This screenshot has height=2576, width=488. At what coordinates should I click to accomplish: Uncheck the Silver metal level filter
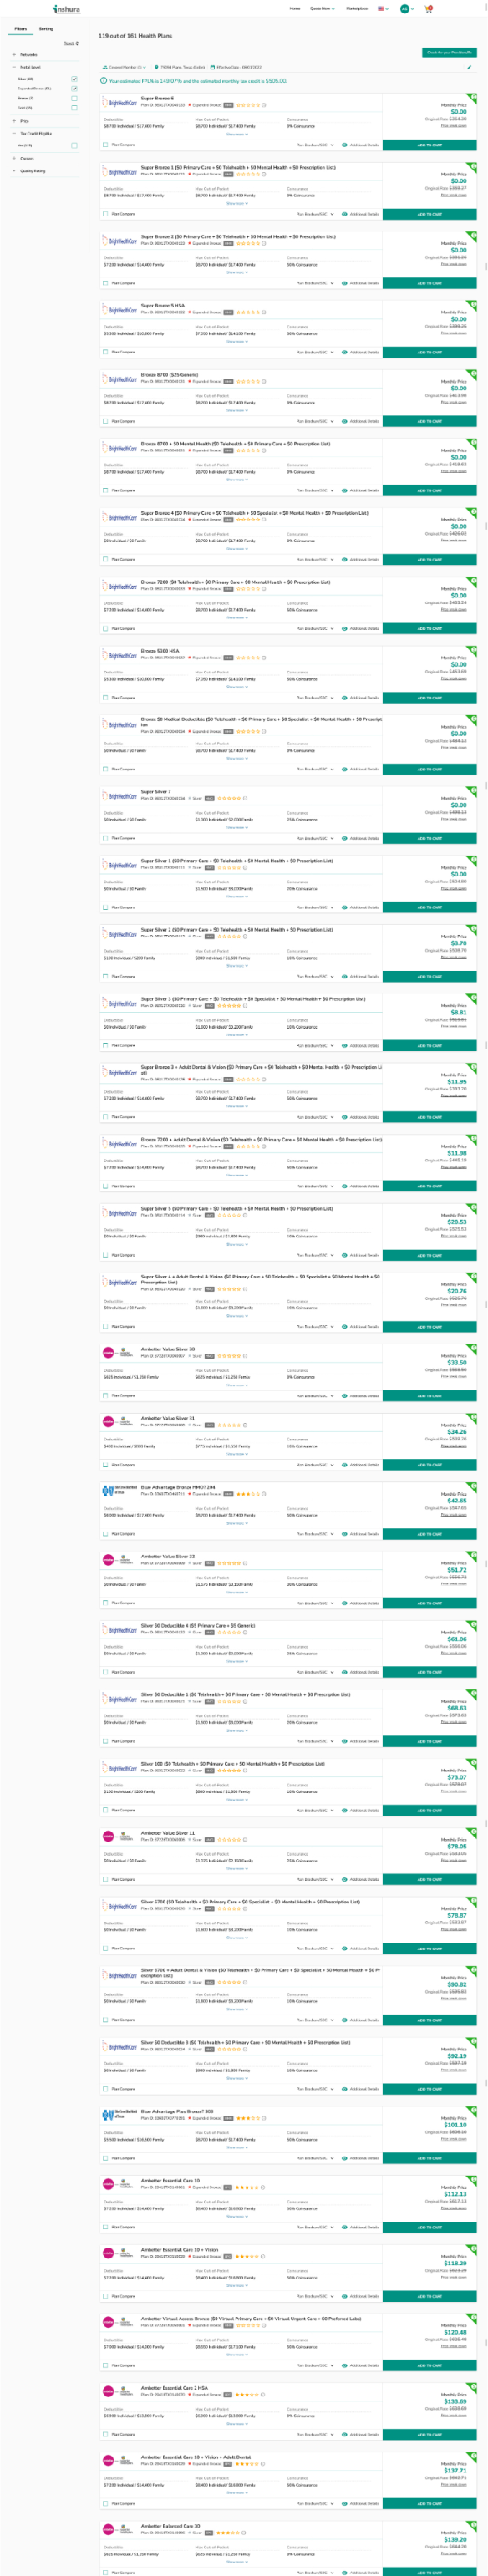click(x=74, y=79)
